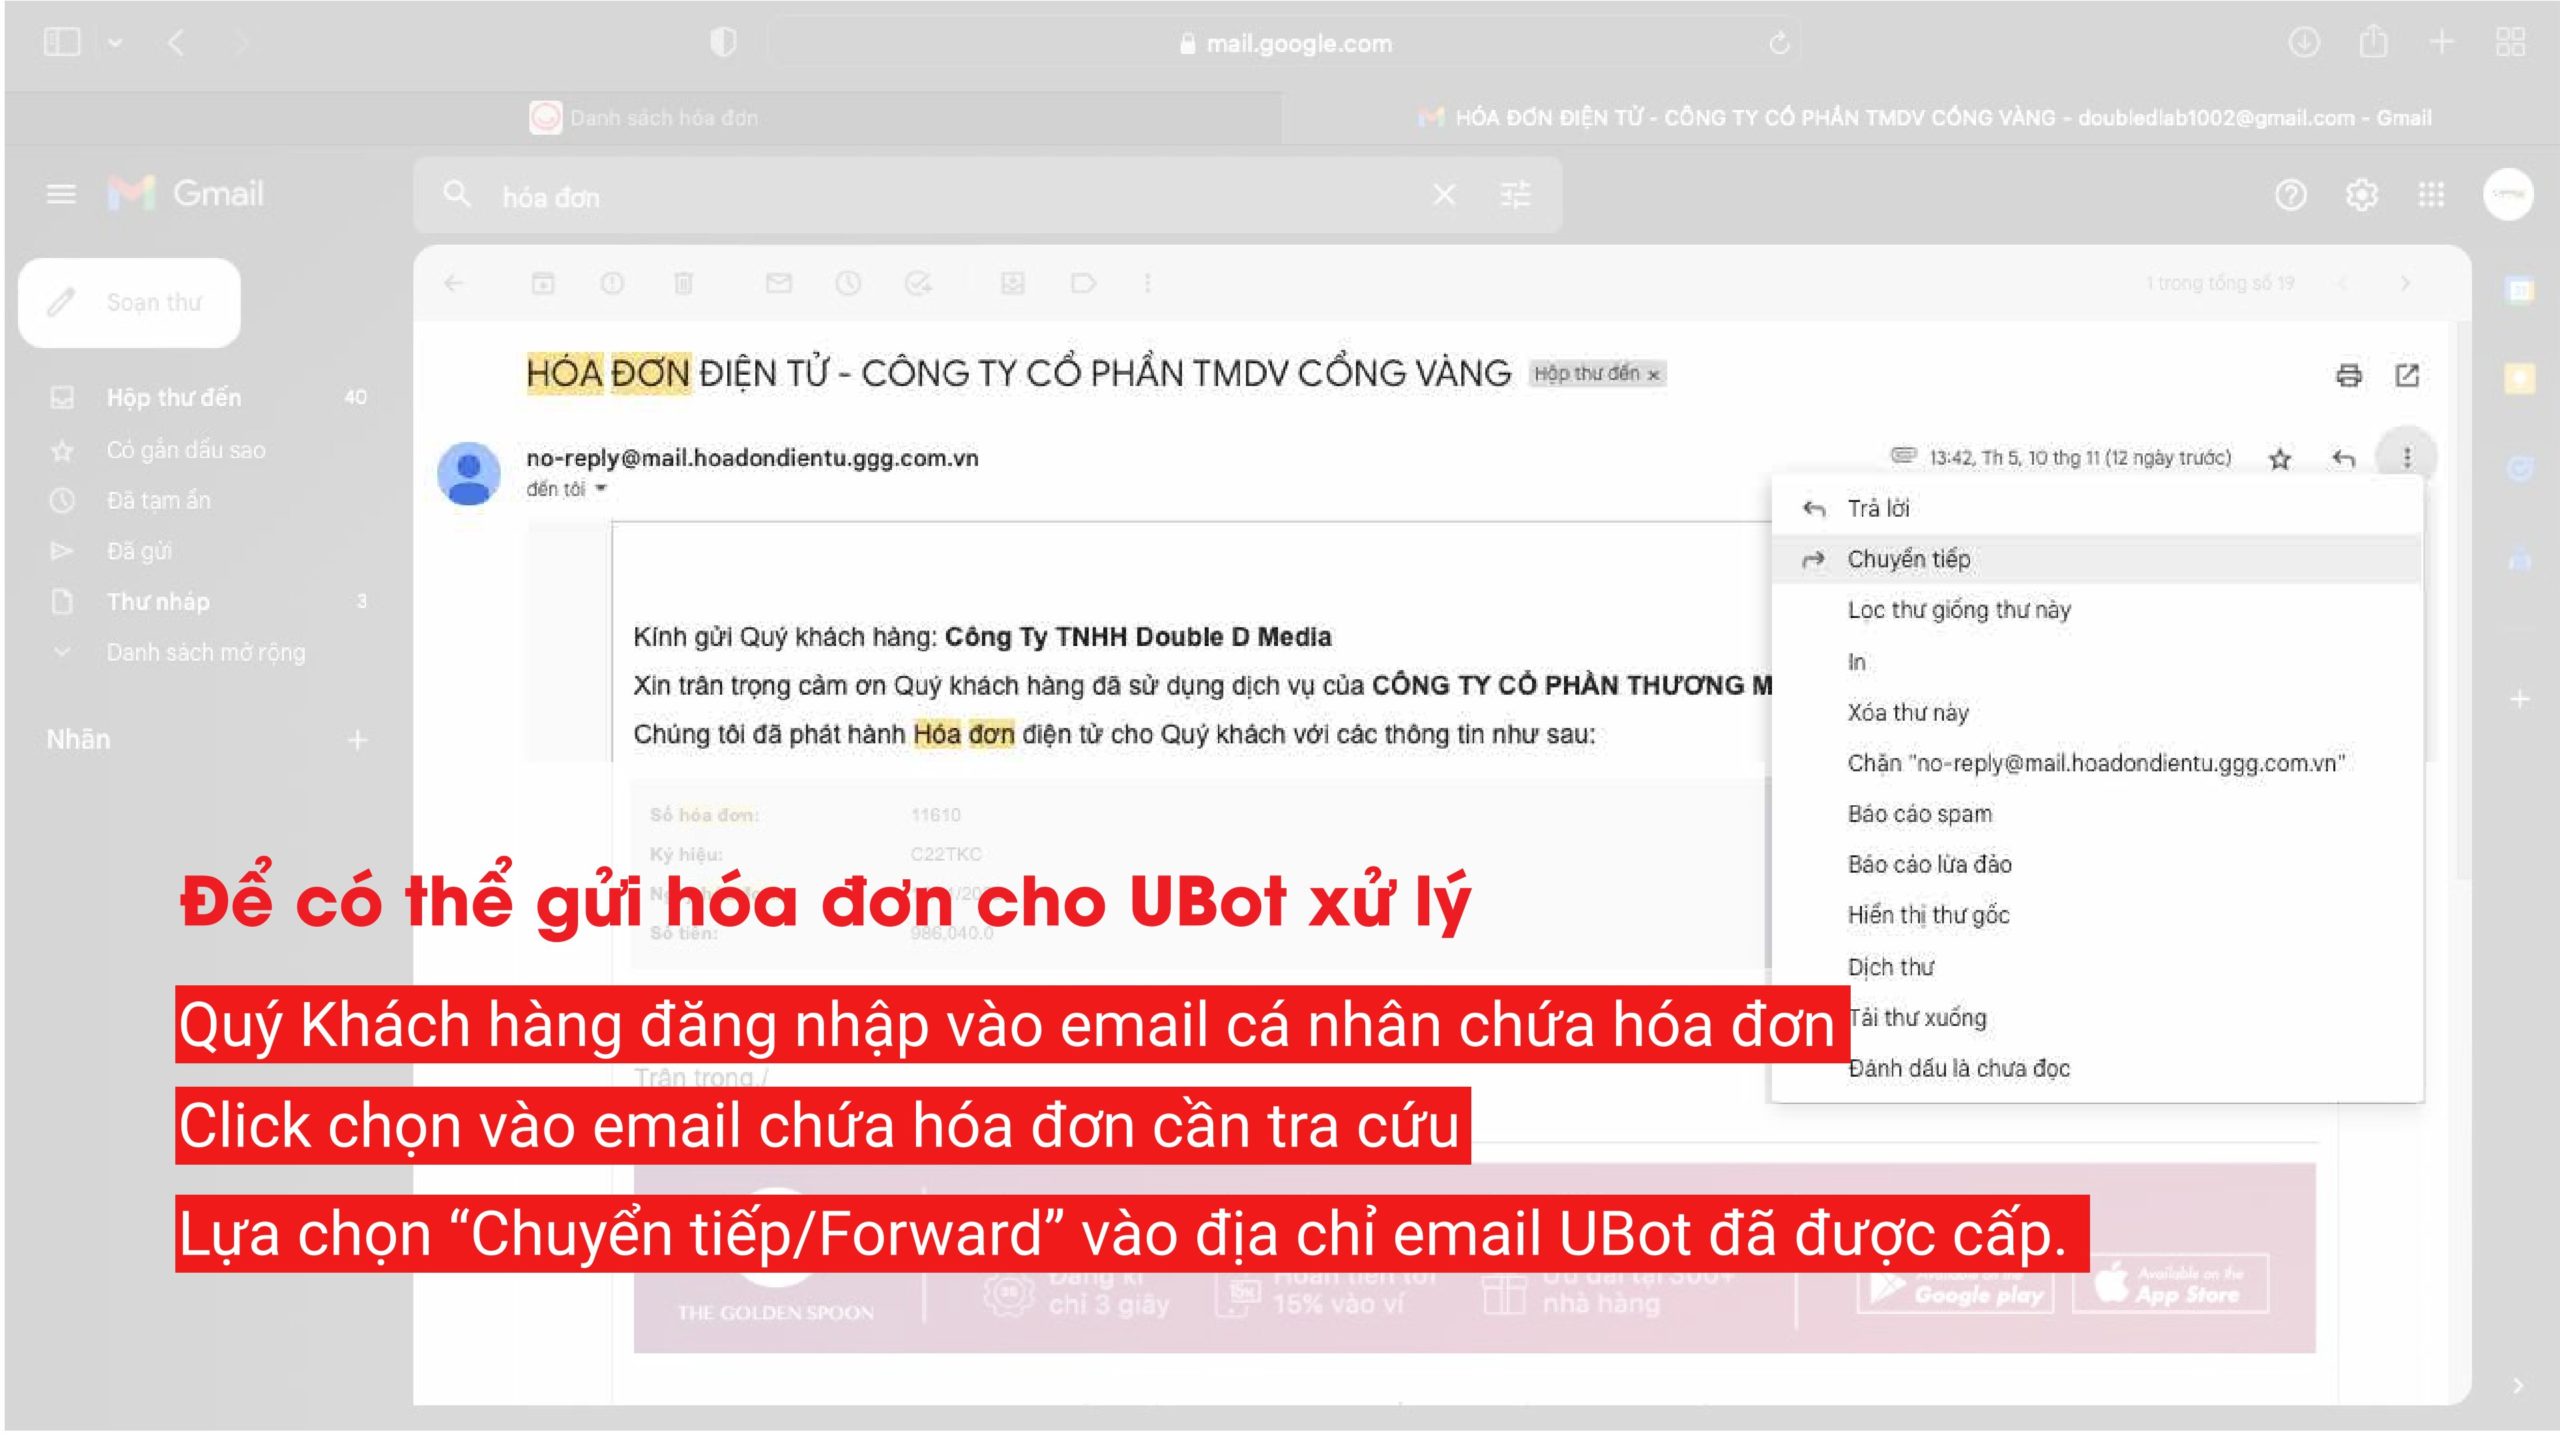This screenshot has height=1440, width=2560.
Task: Show search filter options
Action: click(x=1515, y=195)
